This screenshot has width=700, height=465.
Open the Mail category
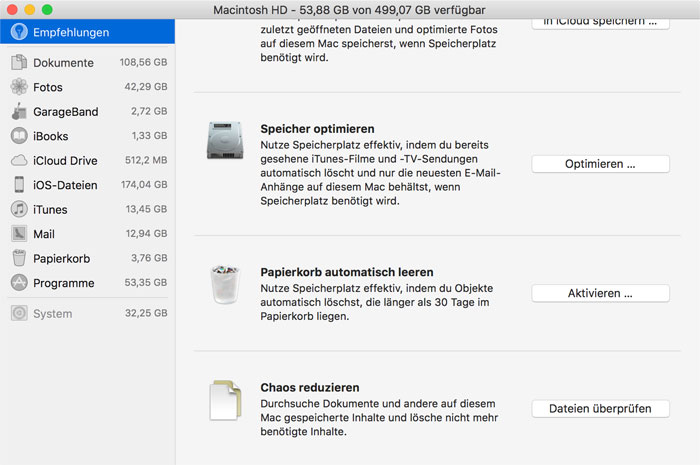(x=88, y=233)
